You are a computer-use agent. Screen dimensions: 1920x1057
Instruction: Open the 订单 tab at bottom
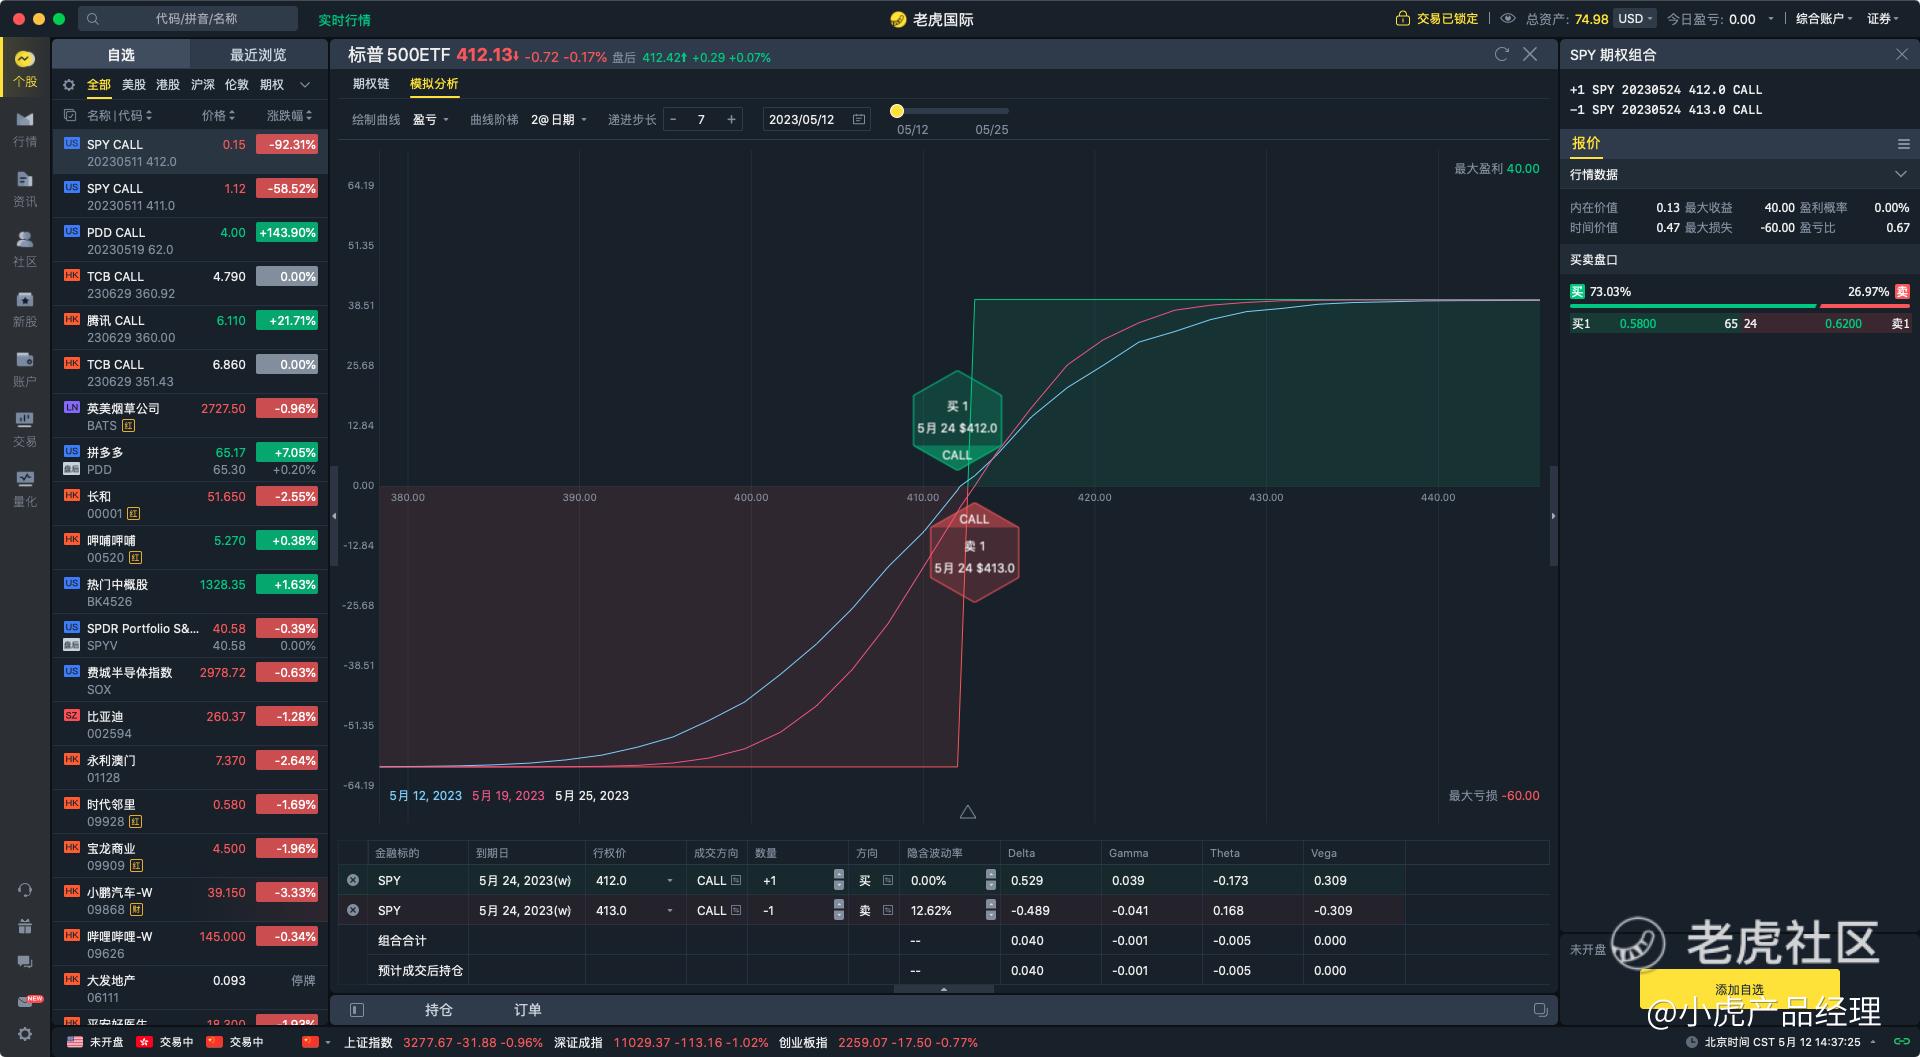527,1010
